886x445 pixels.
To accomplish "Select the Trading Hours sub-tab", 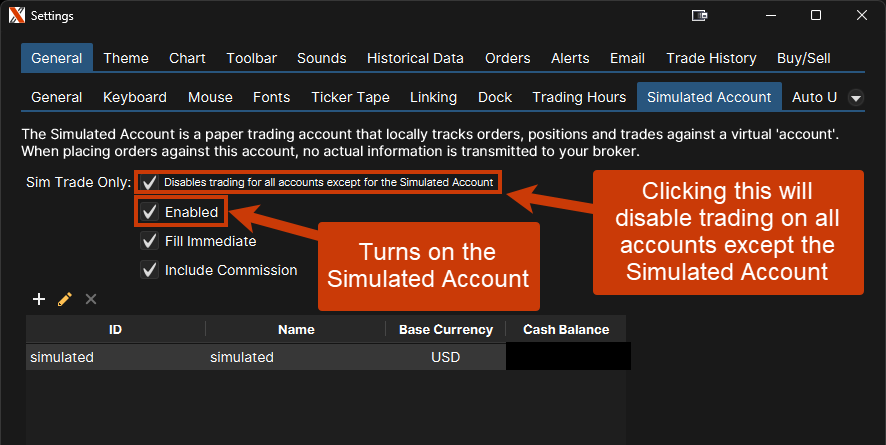I will coord(579,97).
